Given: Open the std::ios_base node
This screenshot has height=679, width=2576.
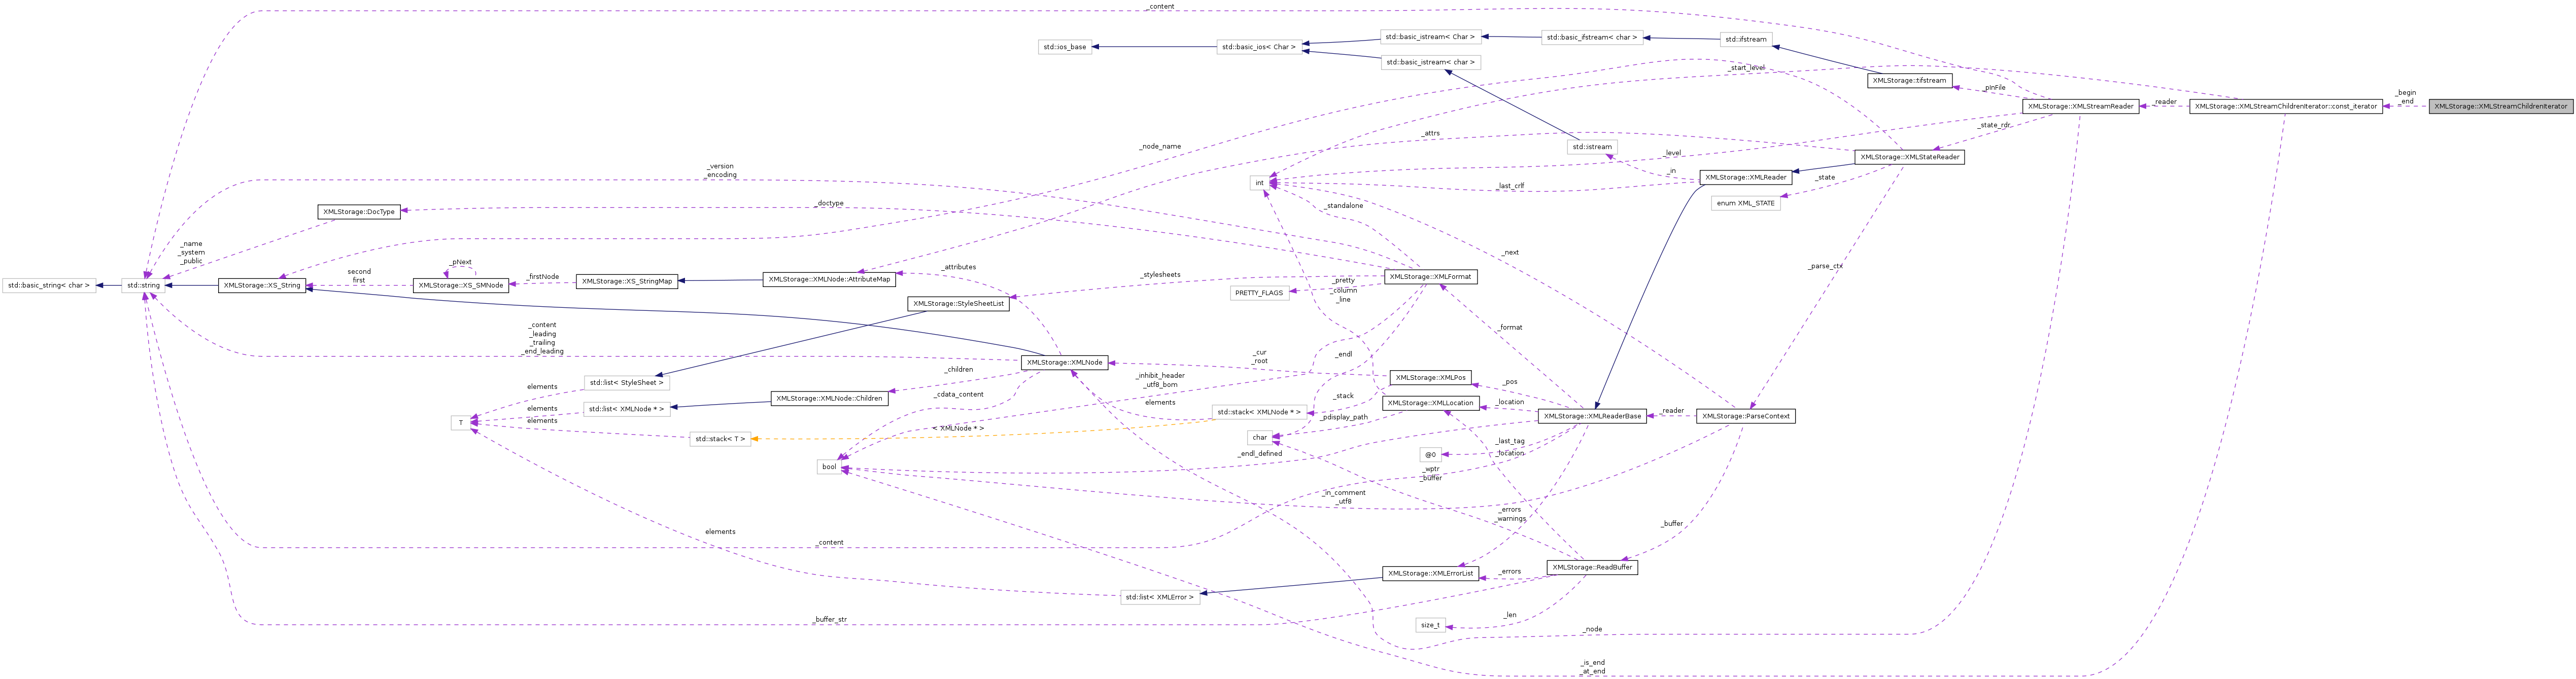Looking at the screenshot, I should tap(1064, 47).
